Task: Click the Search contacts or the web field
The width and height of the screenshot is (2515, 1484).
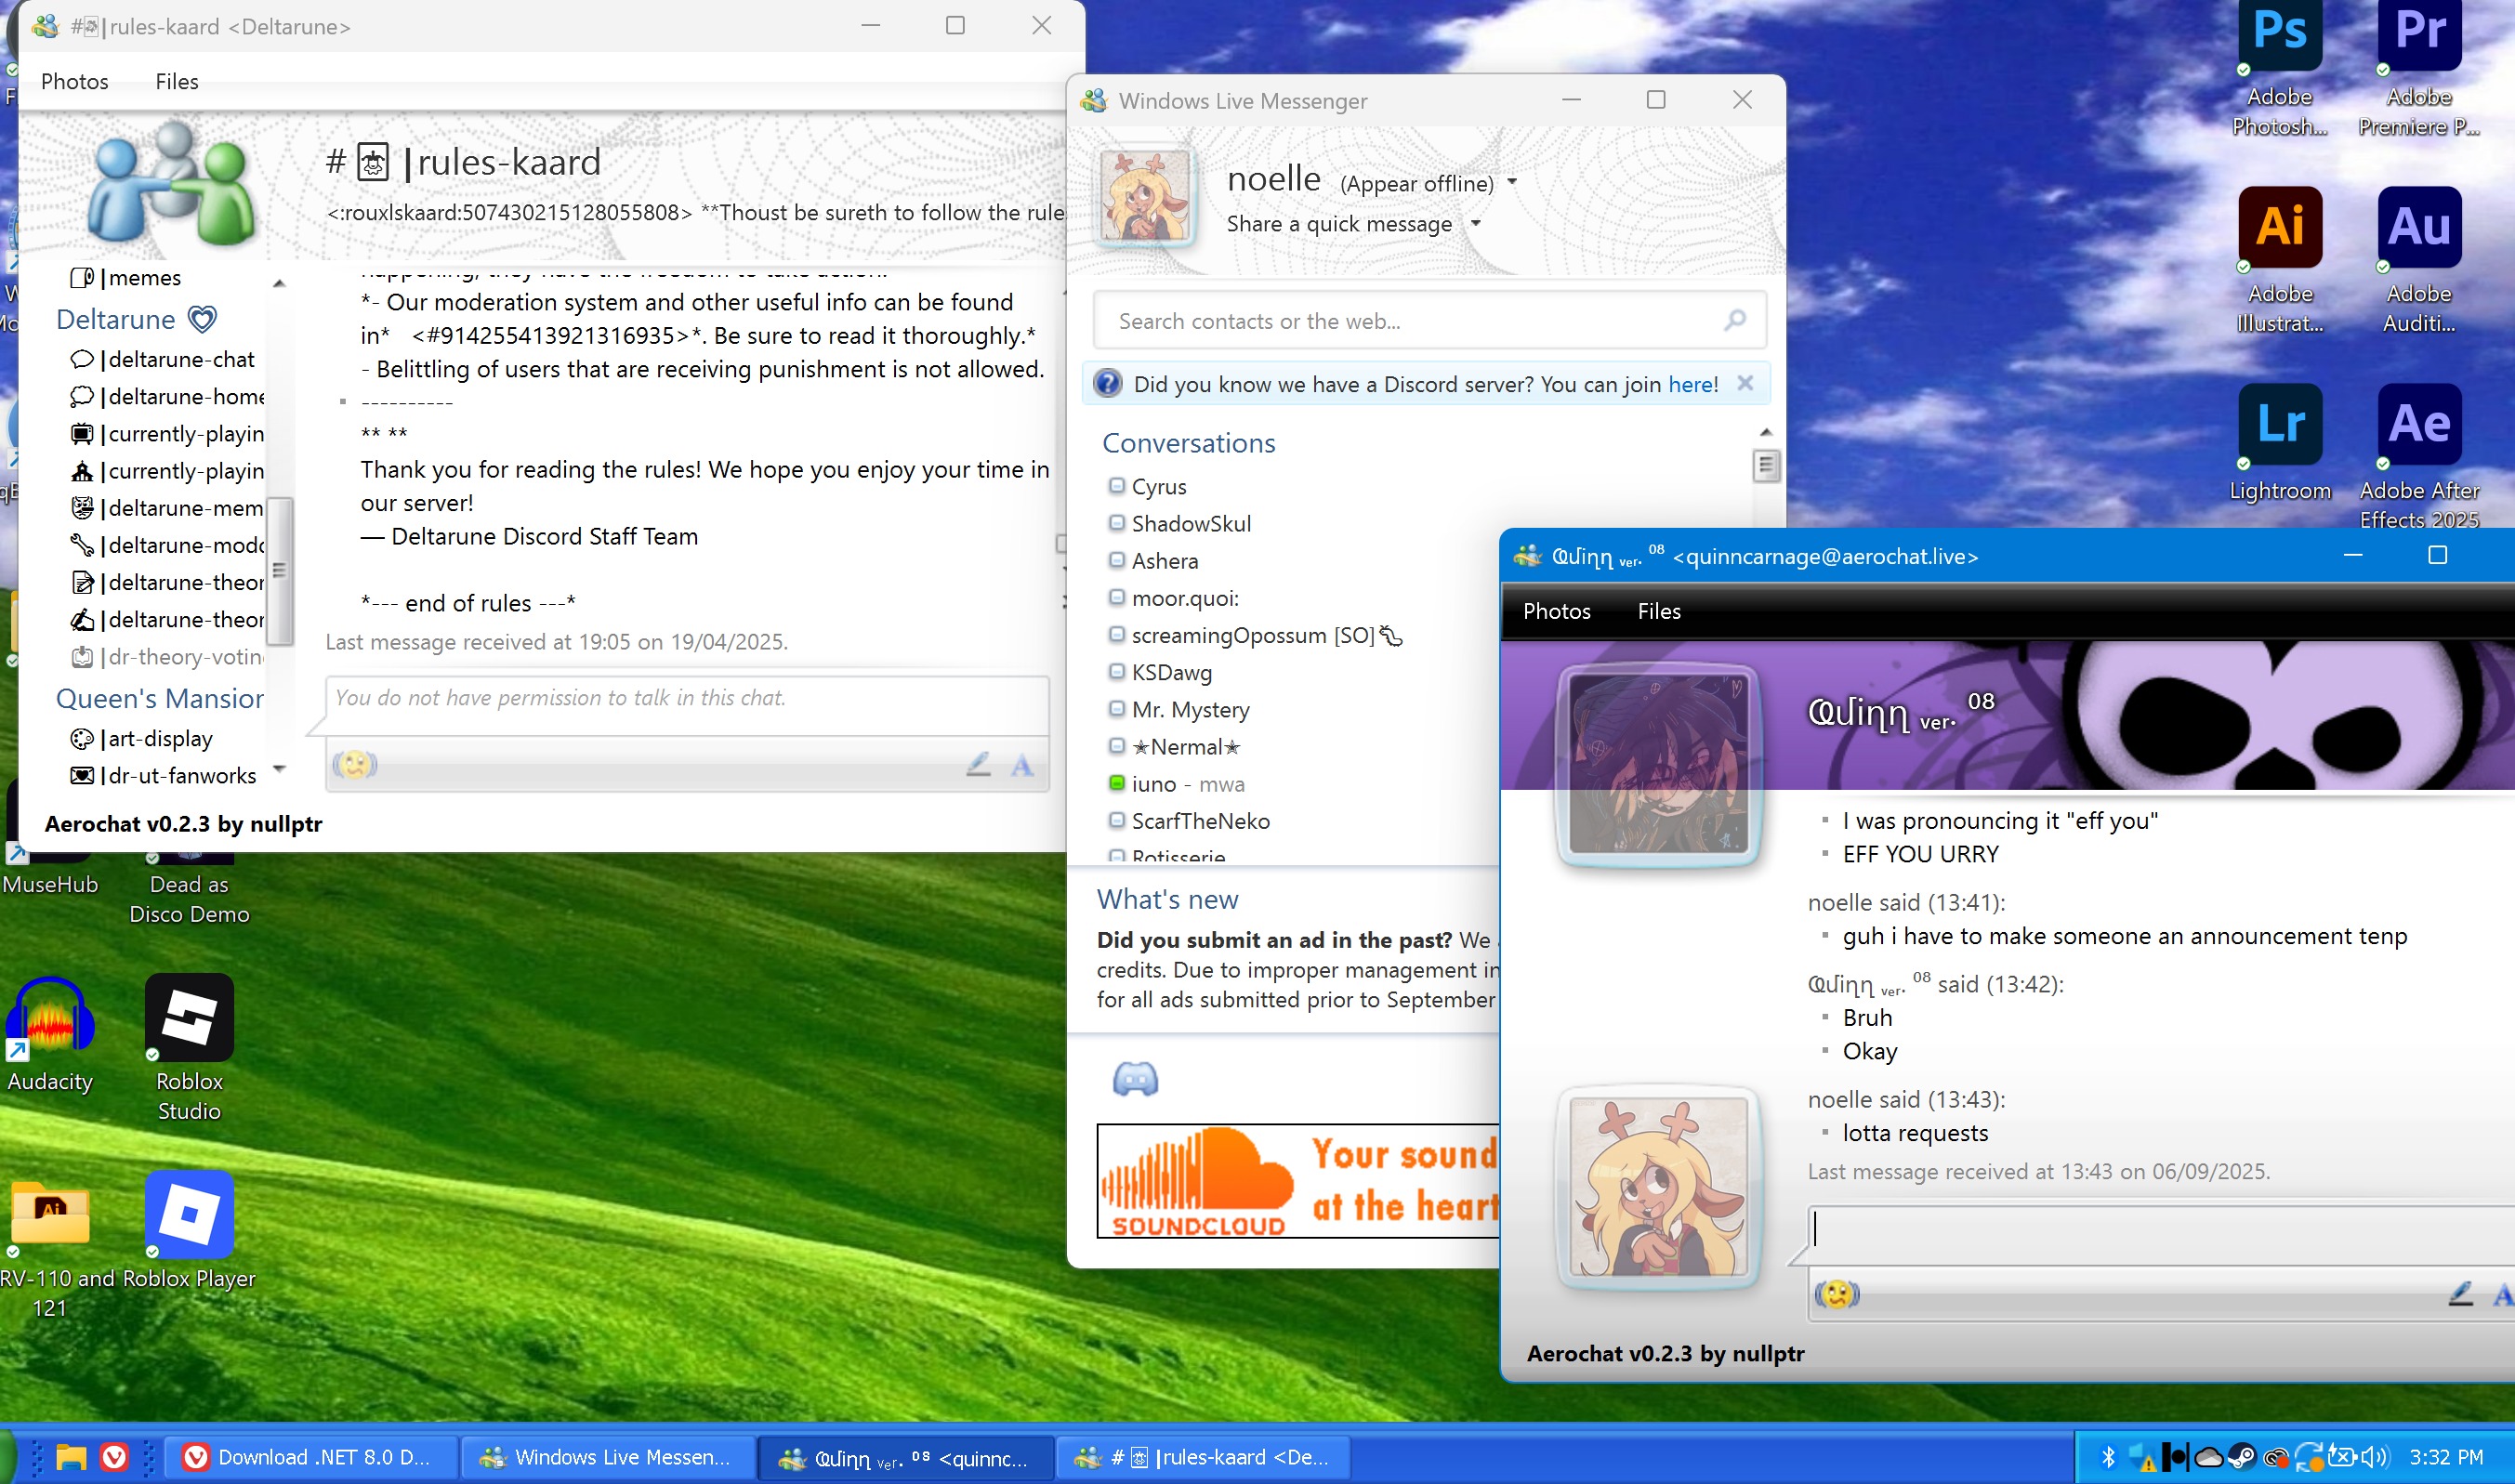Action: point(1430,320)
